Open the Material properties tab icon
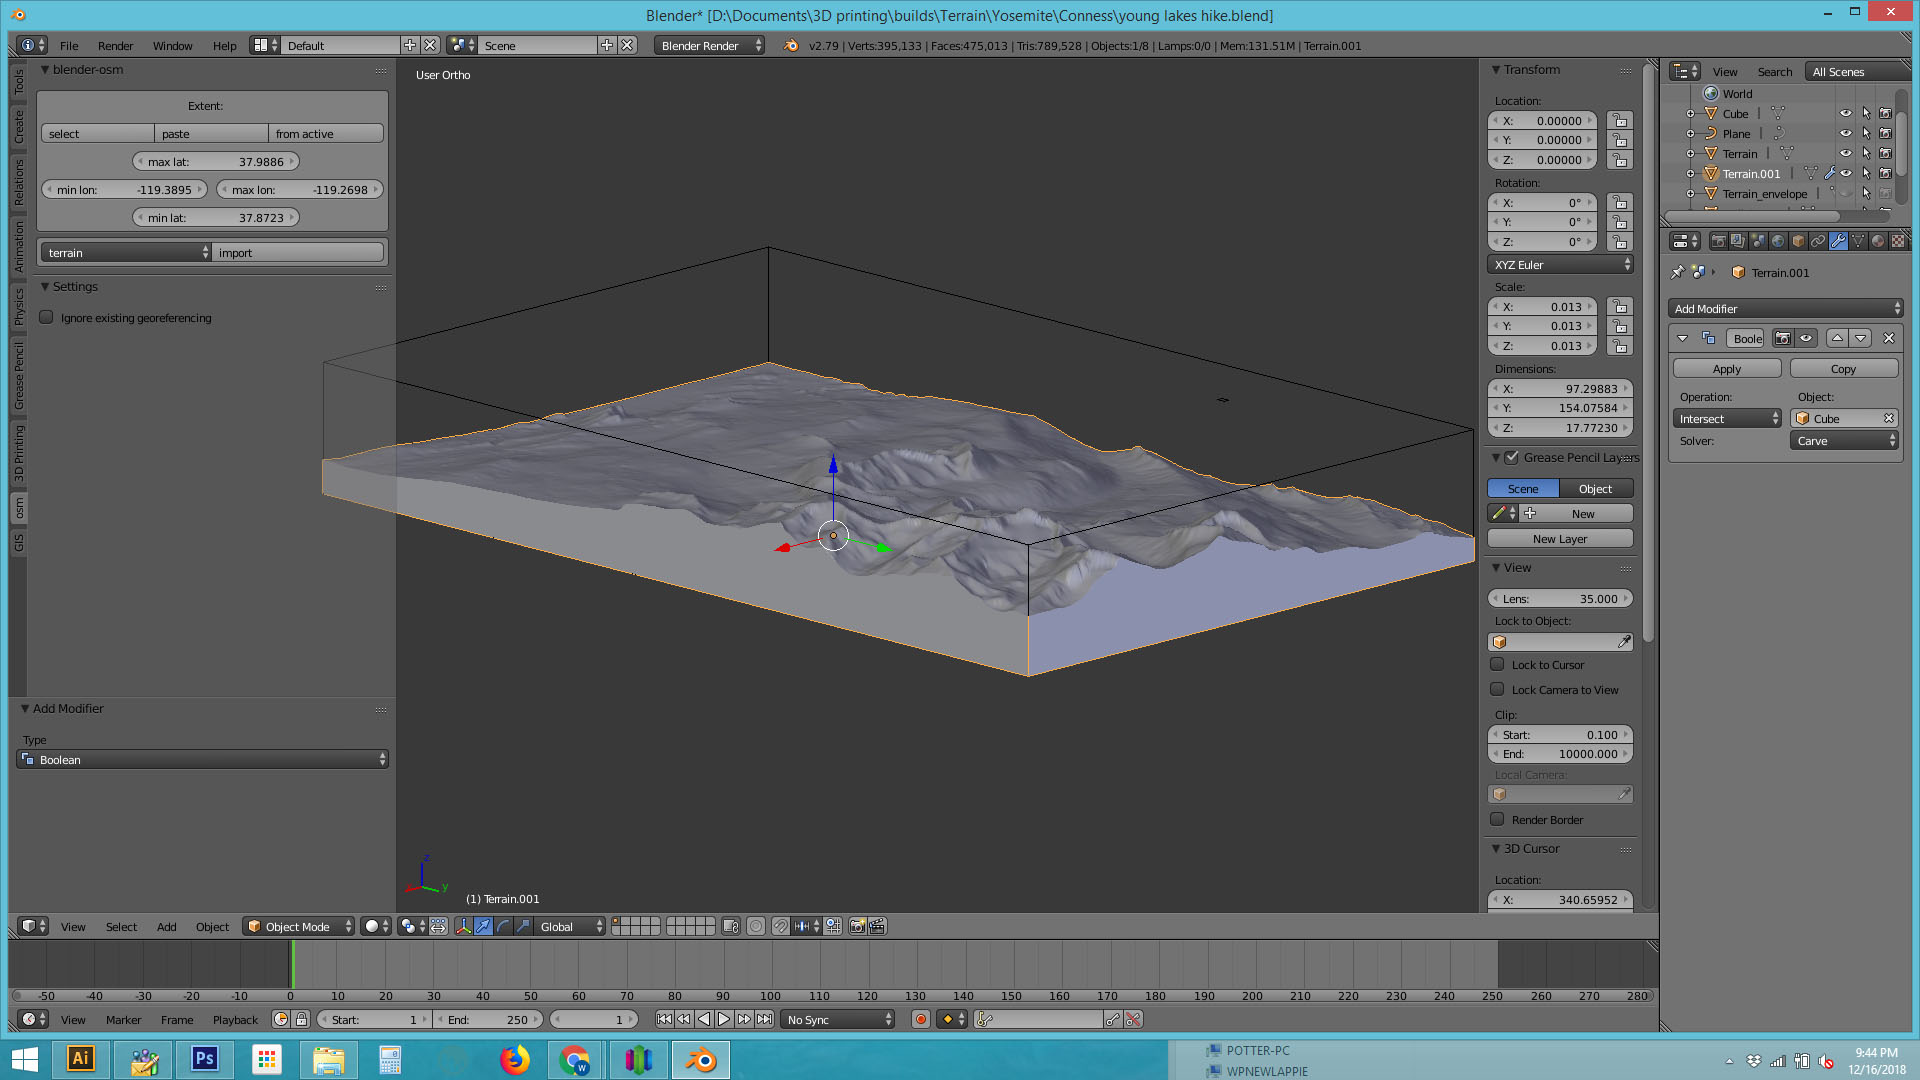The width and height of the screenshot is (1920, 1080). [1878, 241]
